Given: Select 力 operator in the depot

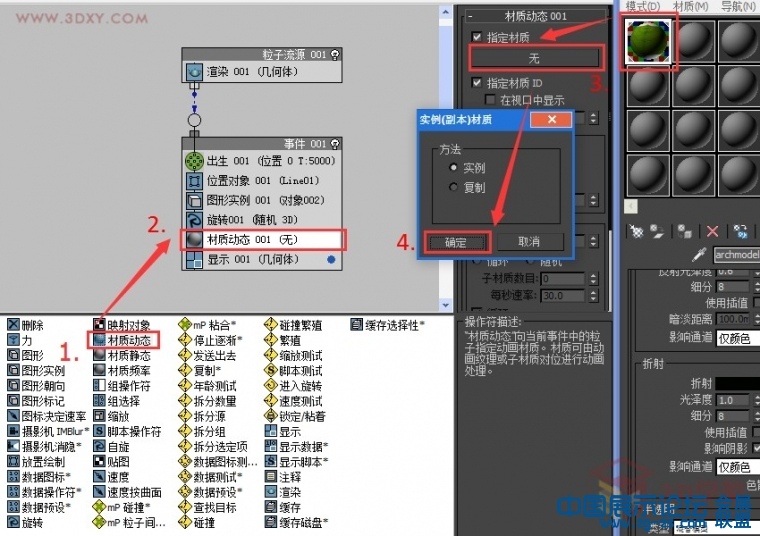Looking at the screenshot, I should (x=20, y=340).
